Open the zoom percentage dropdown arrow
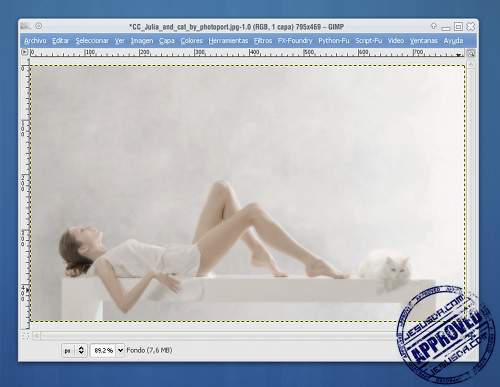The height and width of the screenshot is (387, 500). tap(120, 351)
